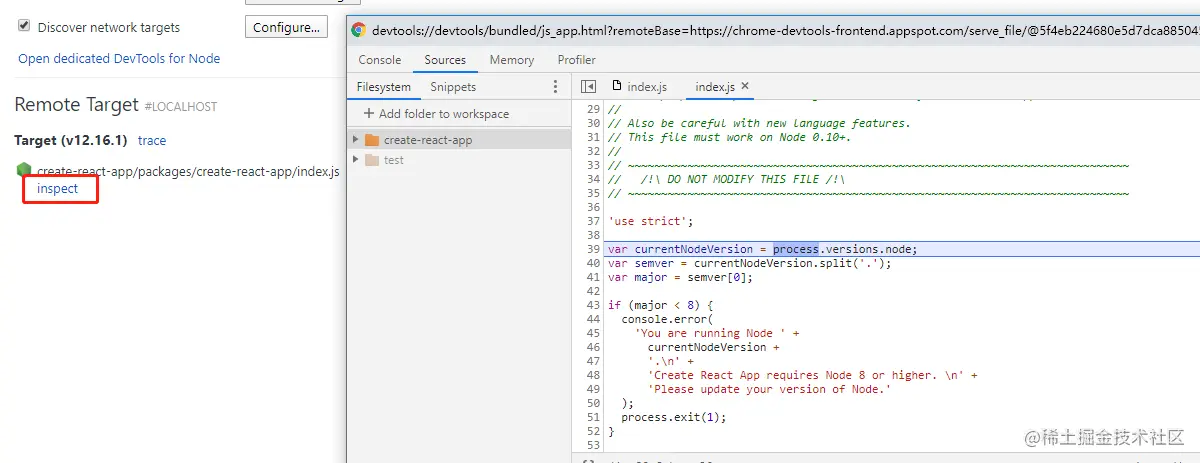
Task: Click process.exit(1); on line 51
Action: click(674, 417)
